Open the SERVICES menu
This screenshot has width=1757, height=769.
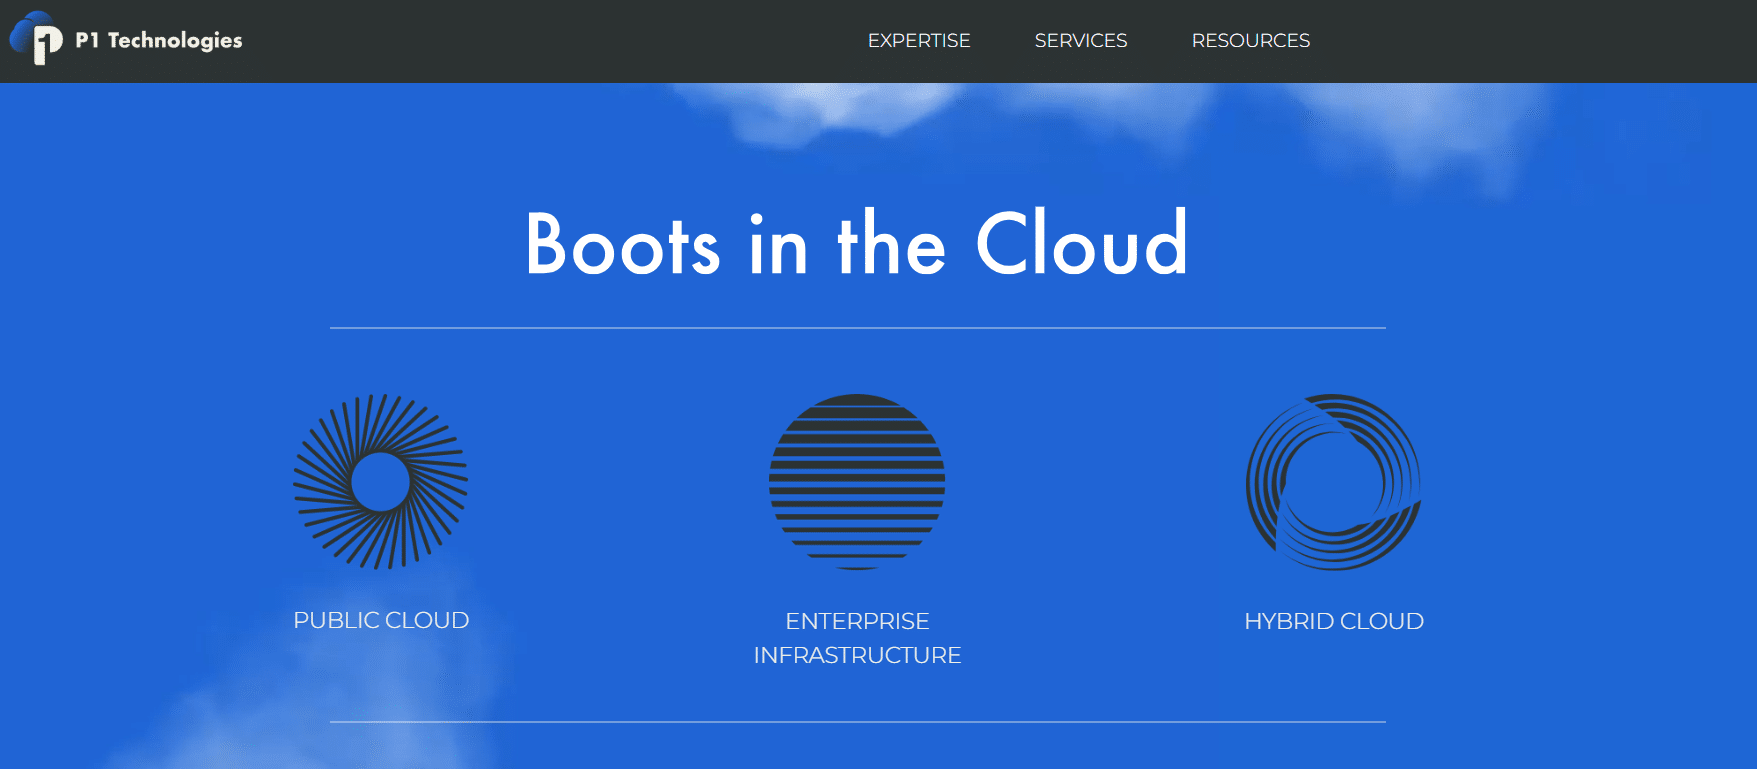[x=1081, y=41]
